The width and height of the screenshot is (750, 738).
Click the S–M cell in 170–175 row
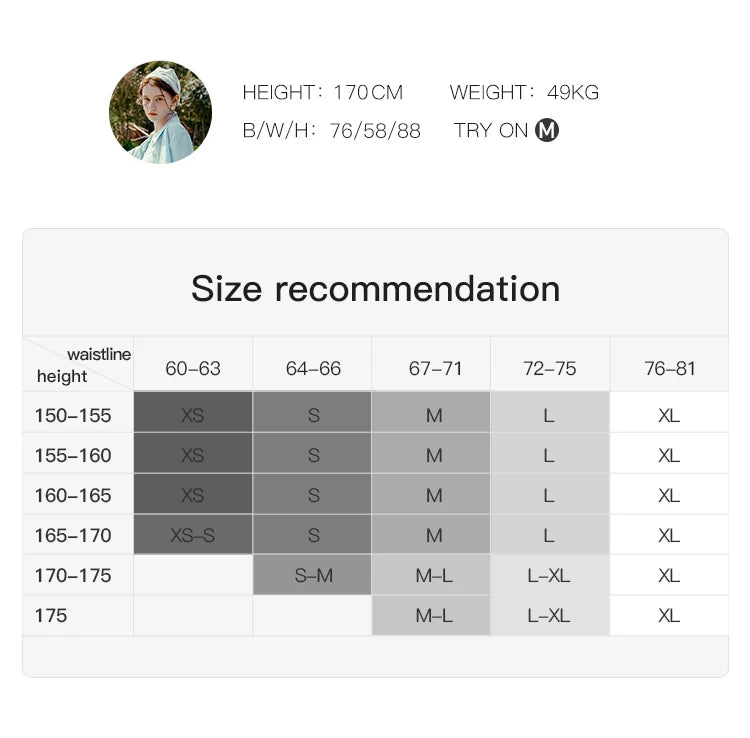(x=313, y=575)
